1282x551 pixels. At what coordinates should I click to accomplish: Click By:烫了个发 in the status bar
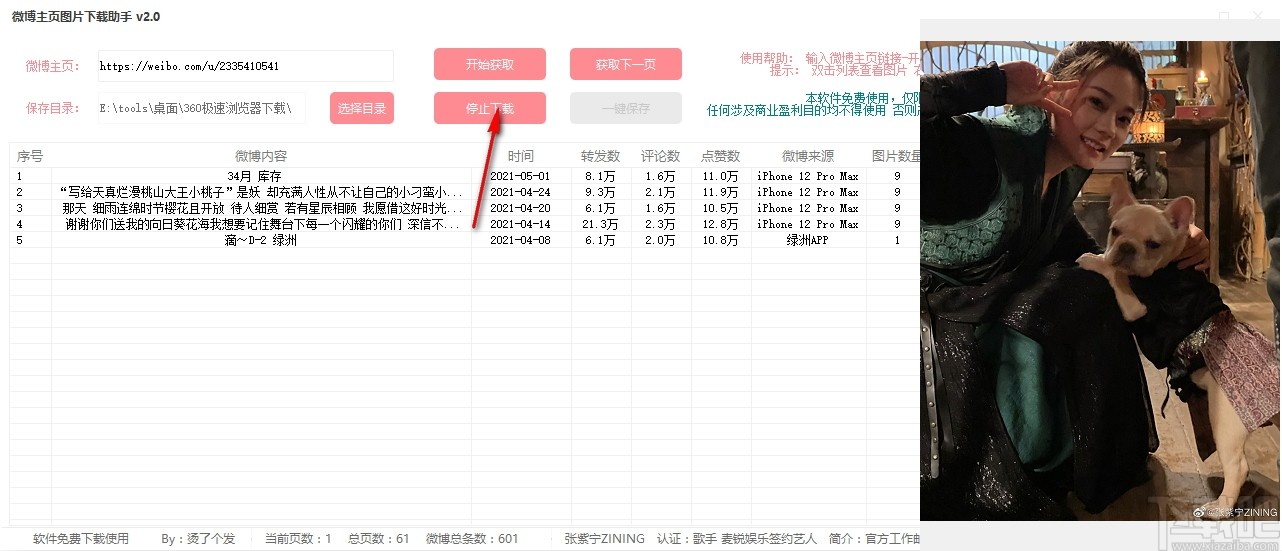pyautogui.click(x=198, y=538)
